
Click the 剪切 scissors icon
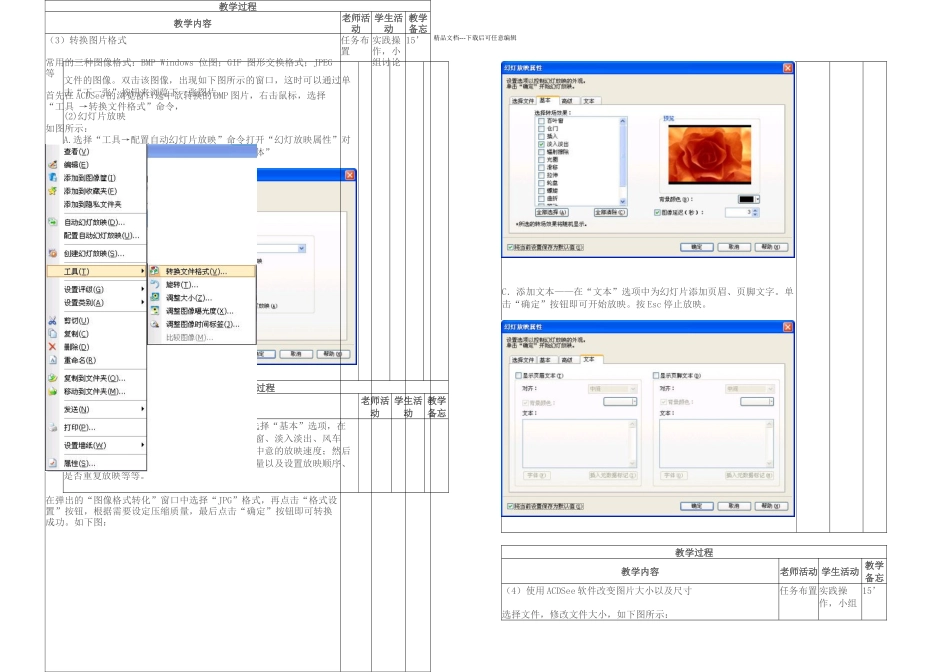[53, 321]
